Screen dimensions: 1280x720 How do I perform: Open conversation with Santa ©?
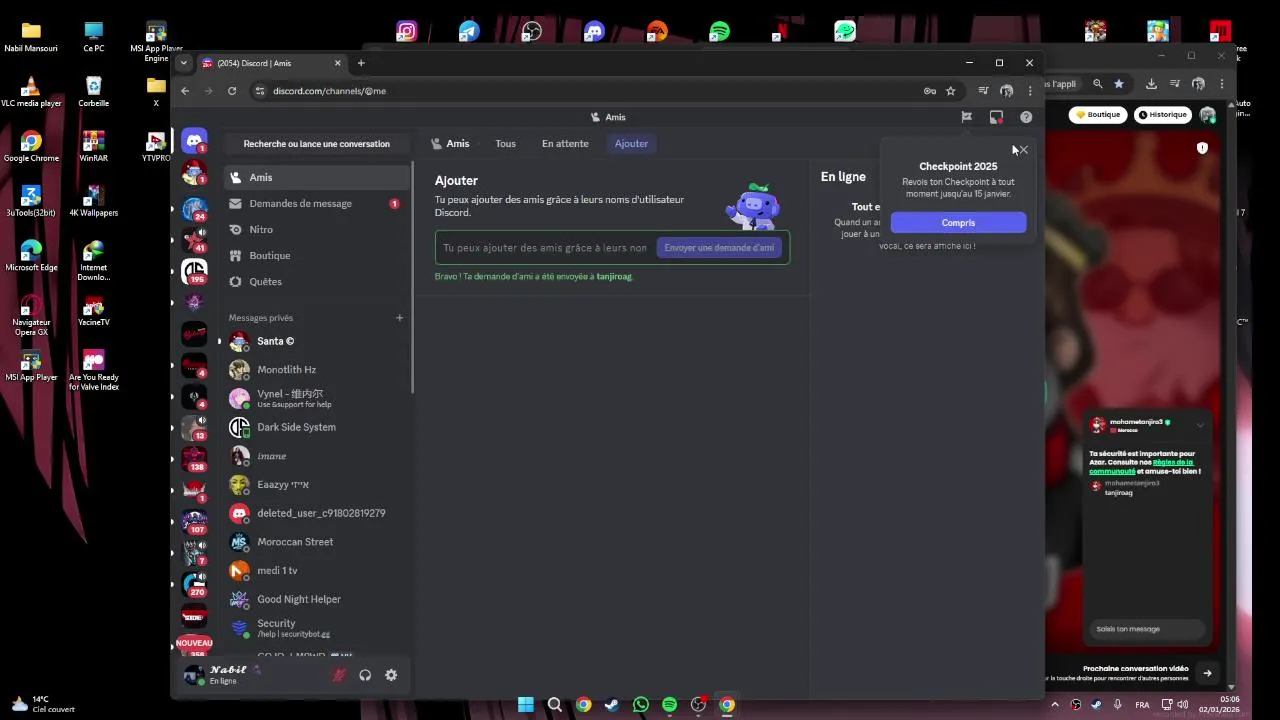pos(316,342)
